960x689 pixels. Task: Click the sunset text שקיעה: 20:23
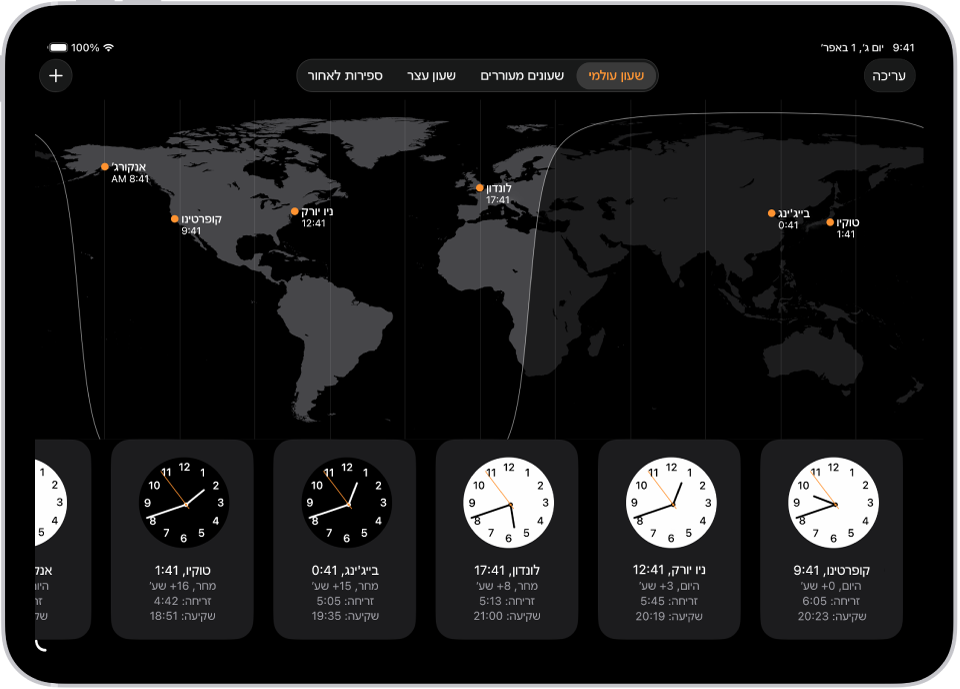[831, 616]
